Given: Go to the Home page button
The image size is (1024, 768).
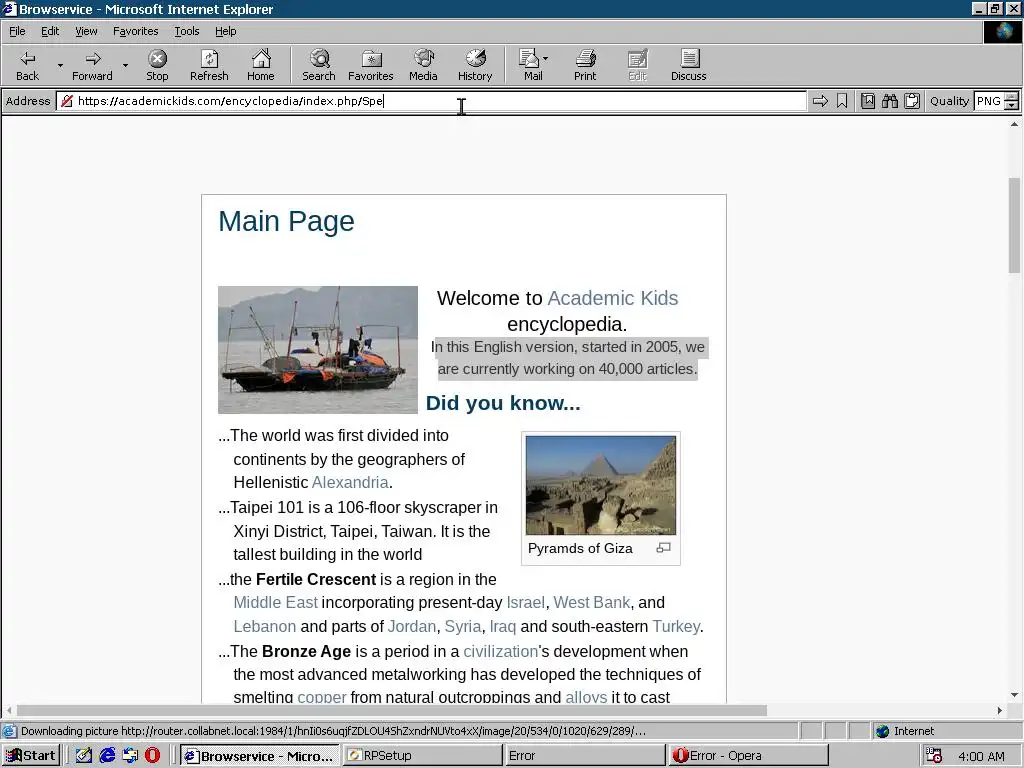Looking at the screenshot, I should (261, 65).
